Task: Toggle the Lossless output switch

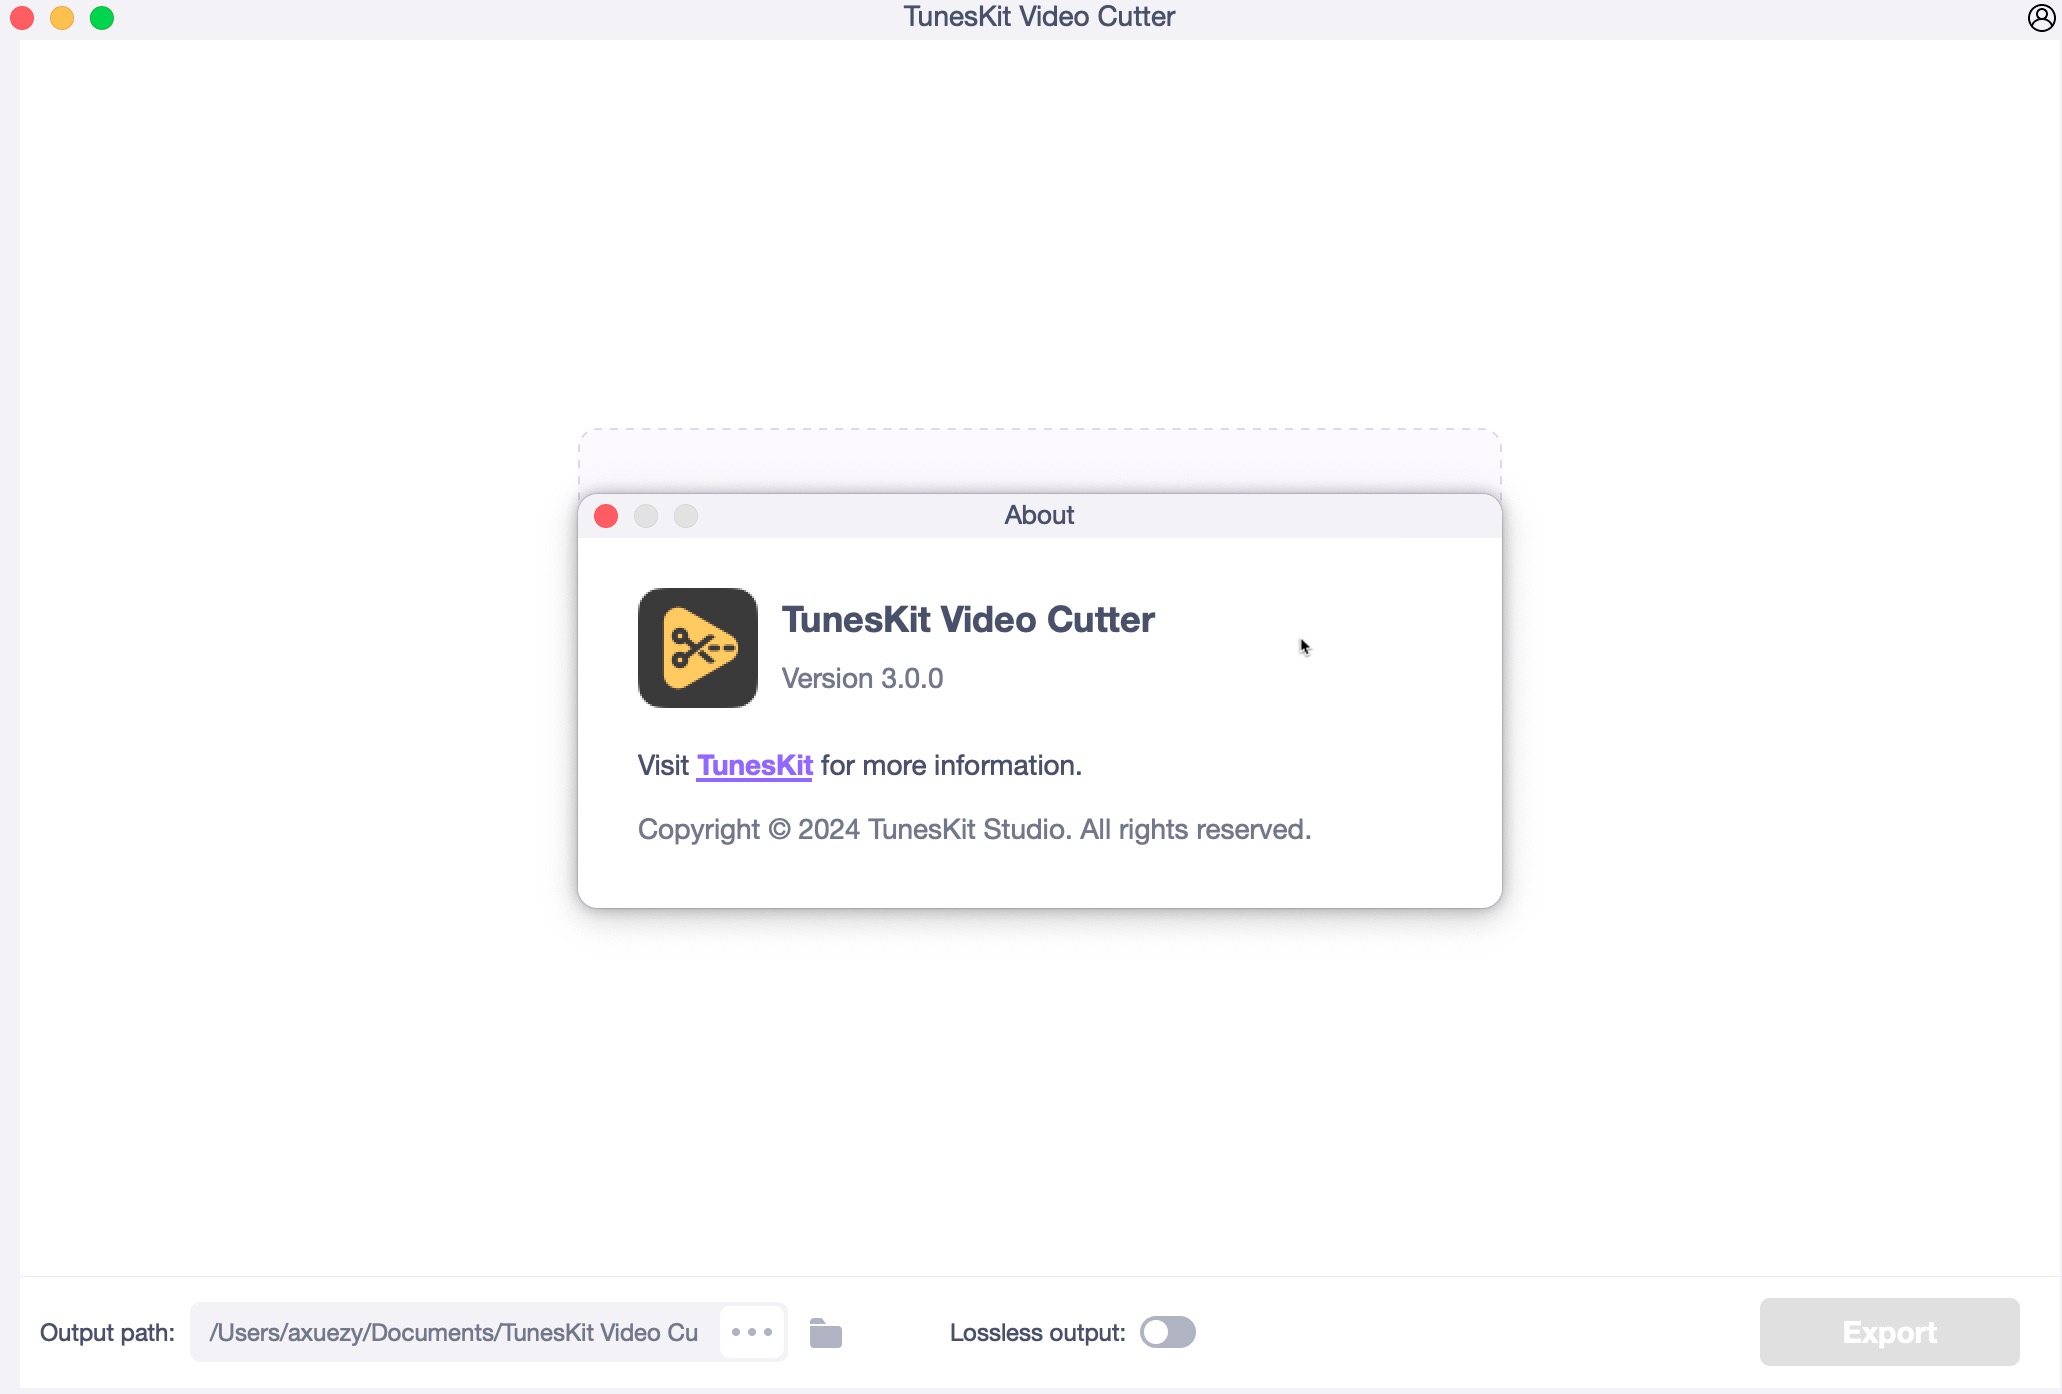Action: (1167, 1332)
